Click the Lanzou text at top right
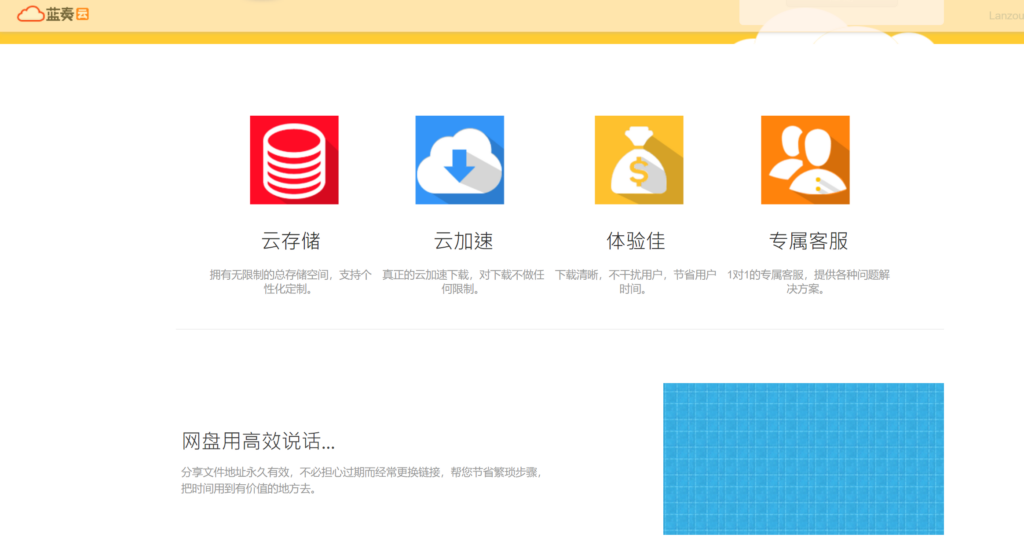 click(x=1005, y=15)
